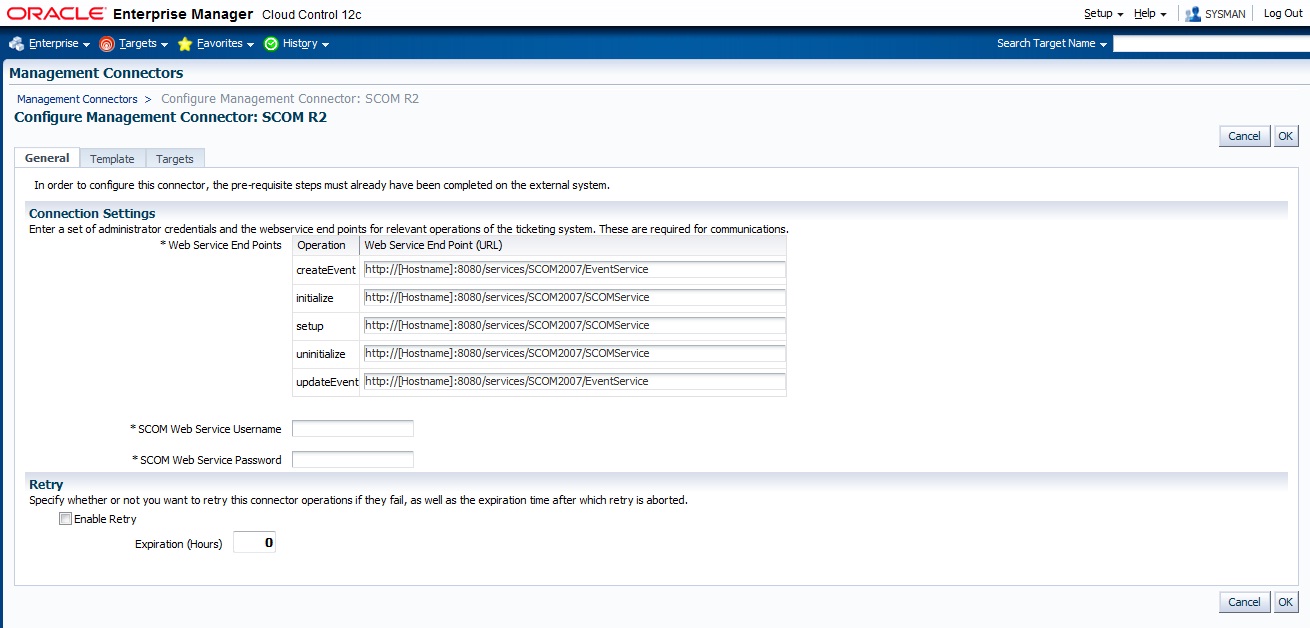Switch to the Targets tab
Screen dimensions: 1310x628
[175, 159]
